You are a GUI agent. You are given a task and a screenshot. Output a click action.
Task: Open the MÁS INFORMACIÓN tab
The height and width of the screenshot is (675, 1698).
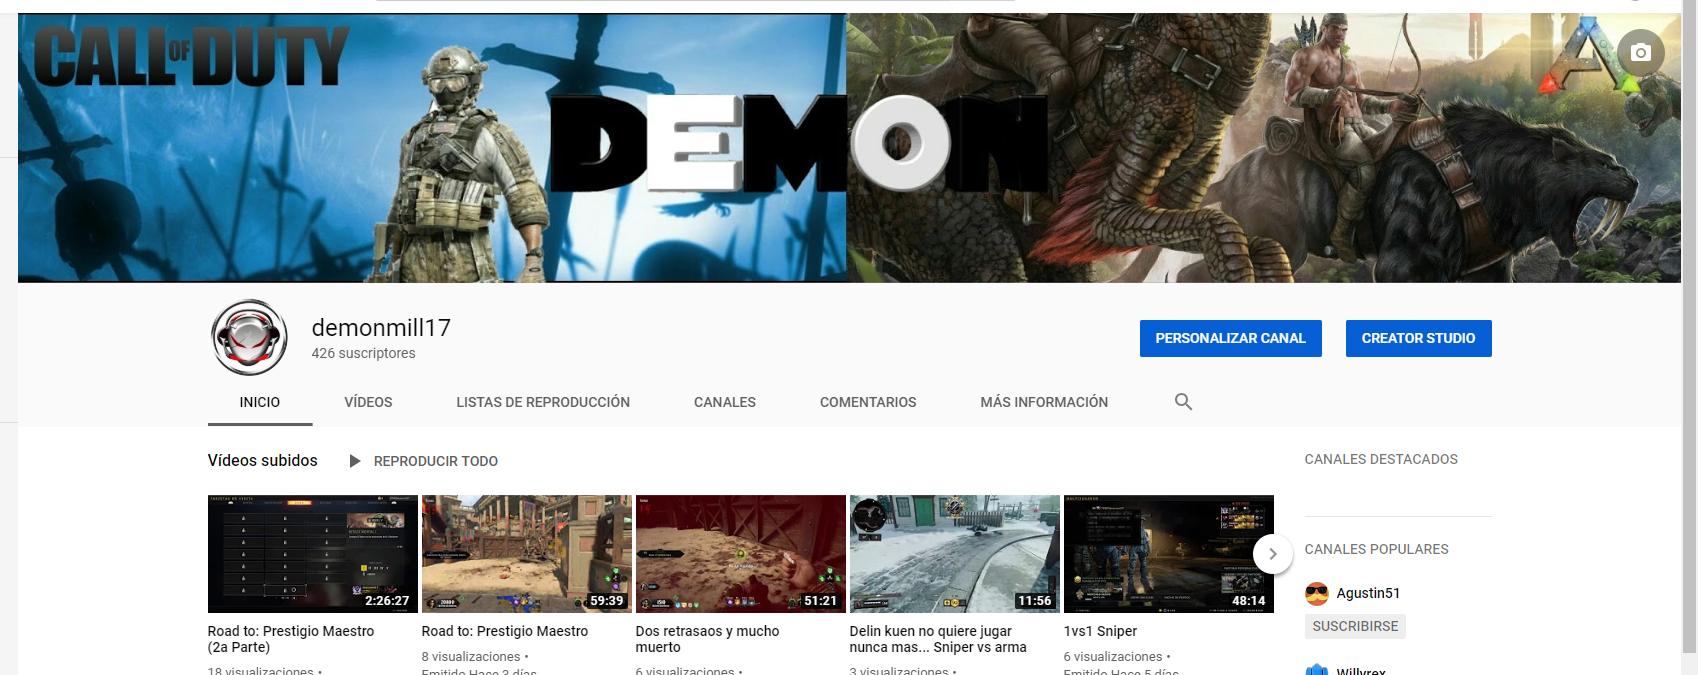(x=1044, y=402)
